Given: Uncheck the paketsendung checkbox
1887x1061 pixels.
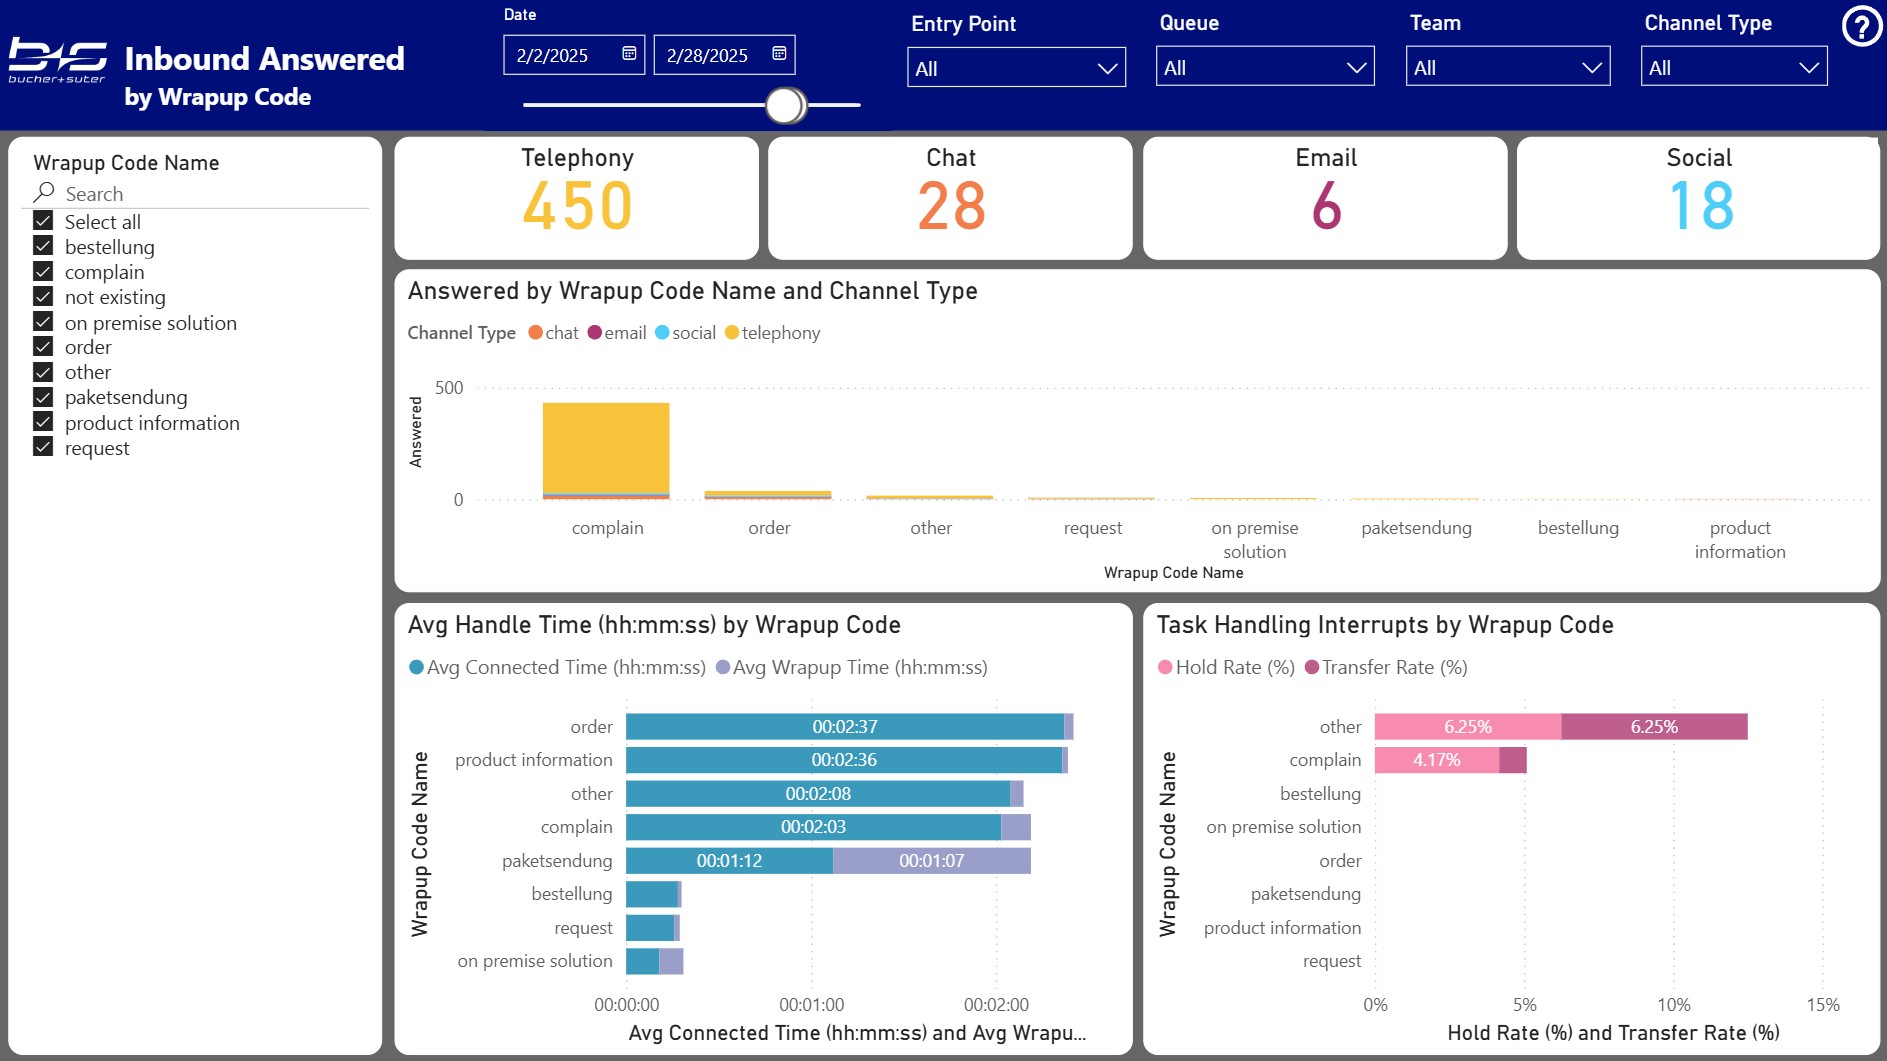Looking at the screenshot, I should [43, 397].
